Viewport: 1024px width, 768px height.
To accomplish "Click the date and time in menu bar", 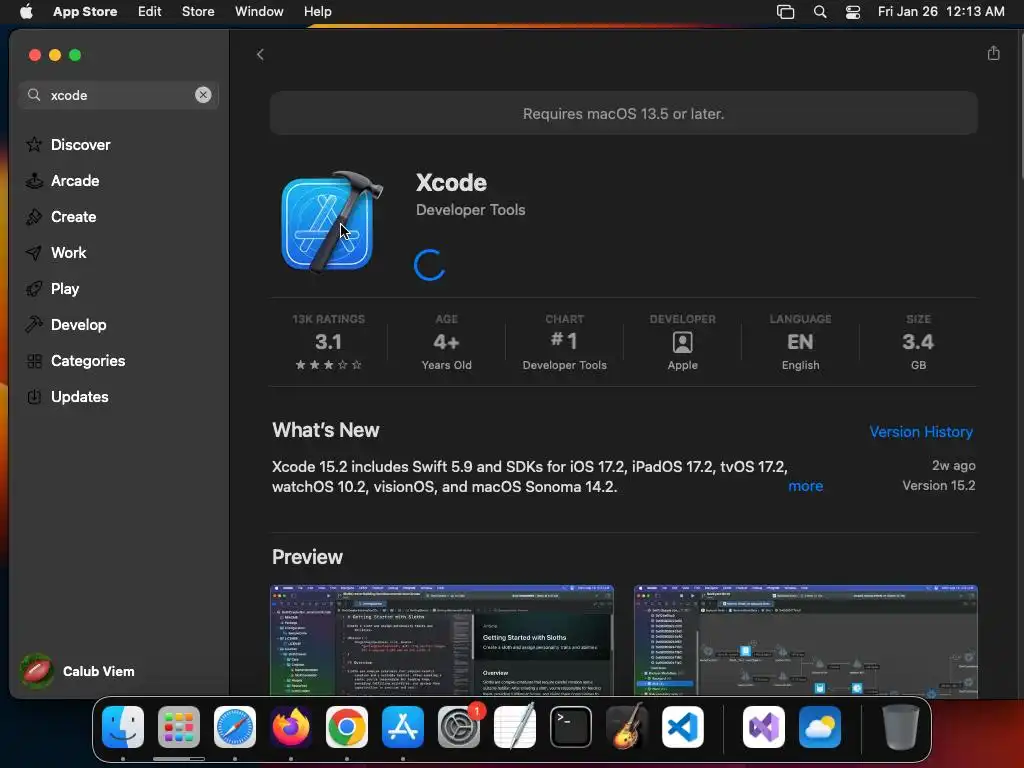I will tap(941, 12).
